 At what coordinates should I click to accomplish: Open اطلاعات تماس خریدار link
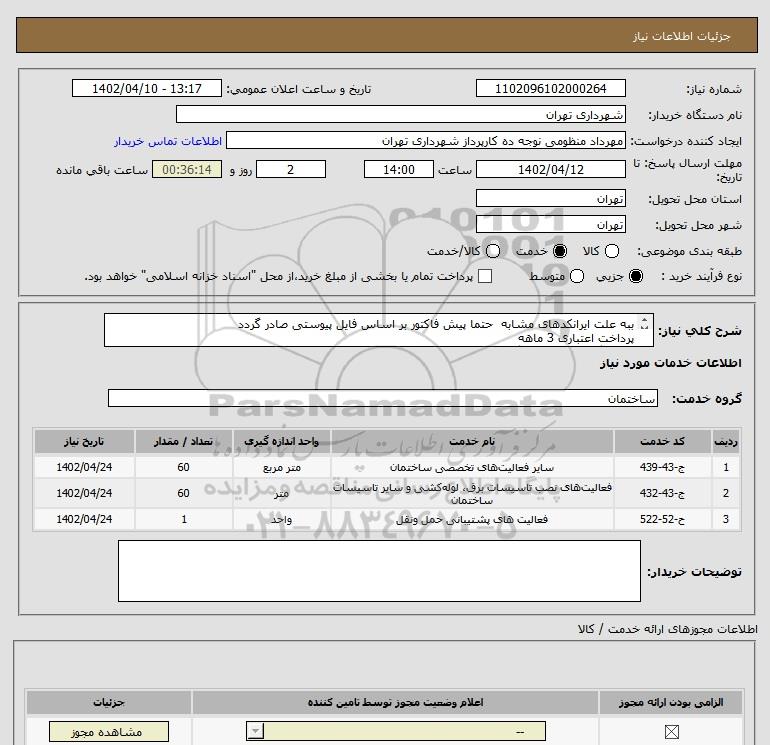coord(168,141)
